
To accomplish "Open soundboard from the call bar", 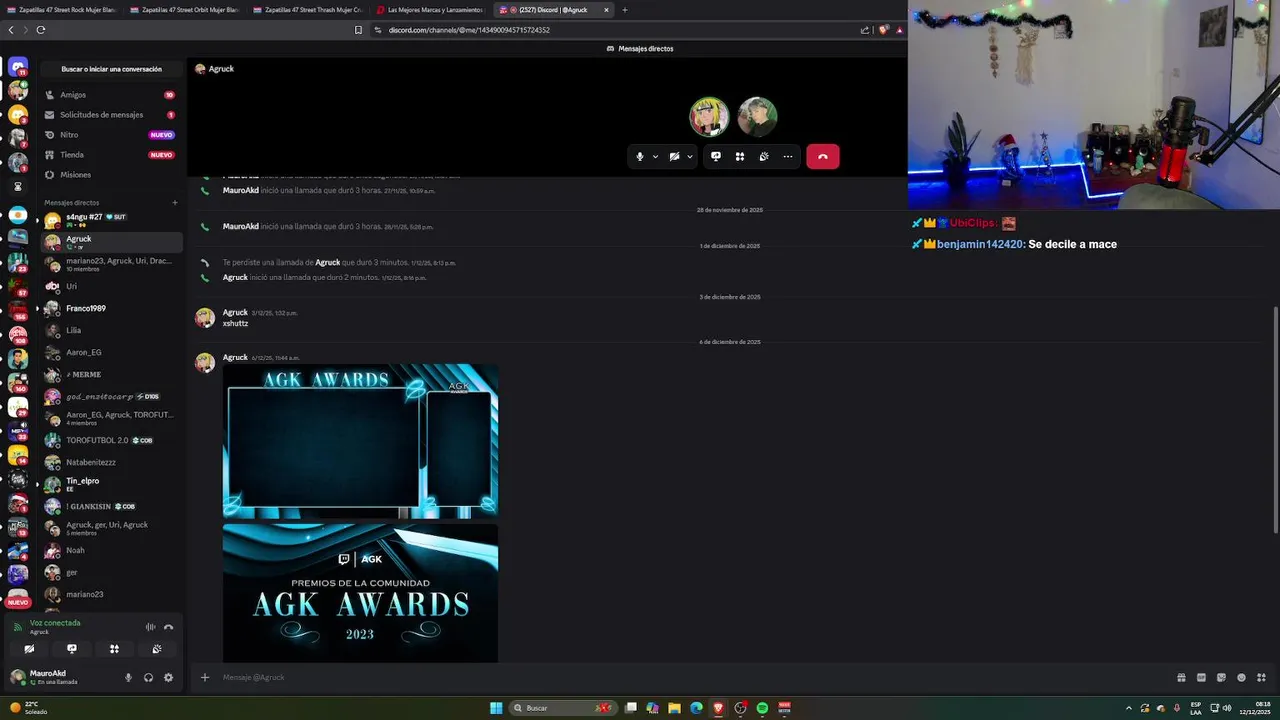I will point(764,156).
